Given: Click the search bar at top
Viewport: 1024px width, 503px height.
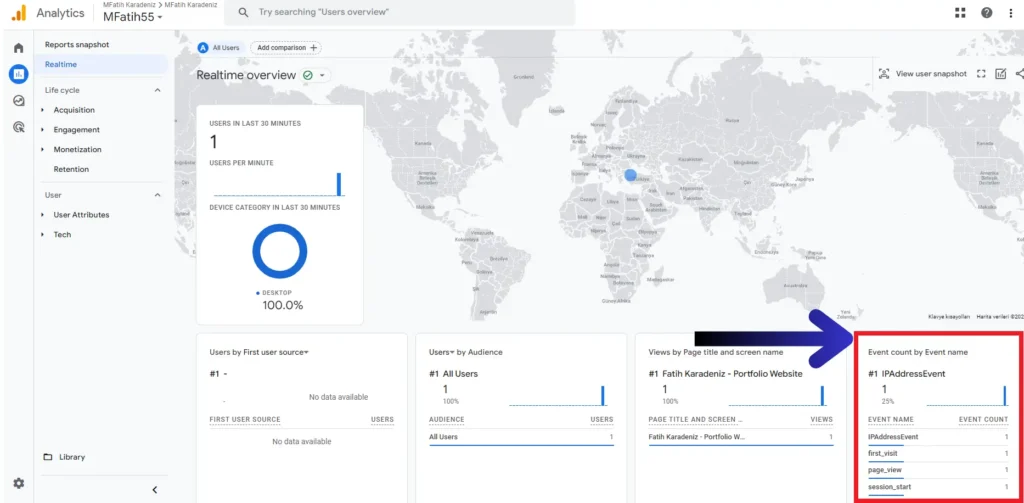Looking at the screenshot, I should pyautogui.click(x=400, y=12).
